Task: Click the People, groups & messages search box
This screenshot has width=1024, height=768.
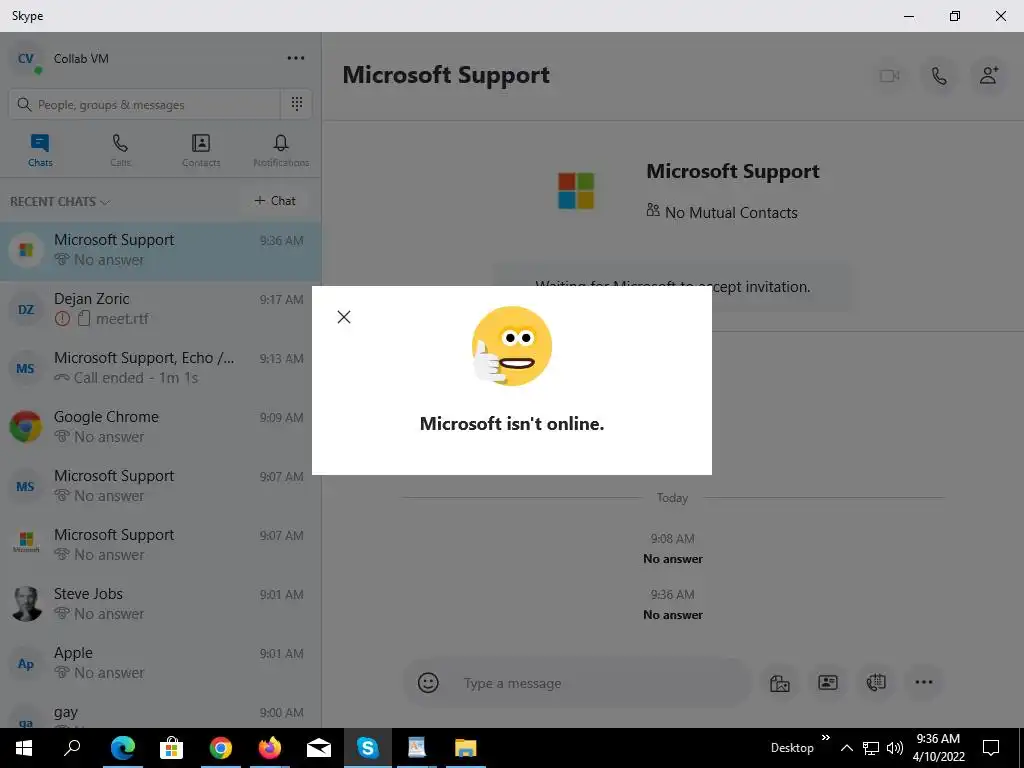Action: tap(144, 104)
